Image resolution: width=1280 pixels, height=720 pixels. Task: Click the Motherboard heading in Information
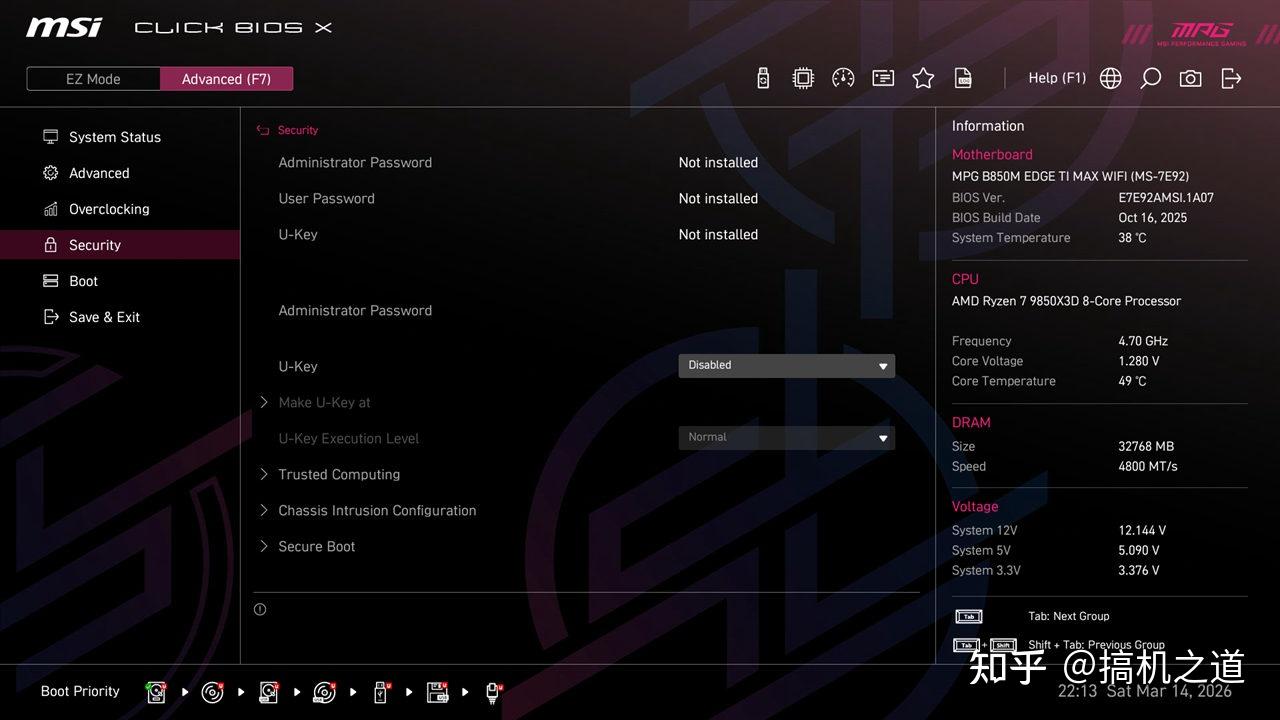point(992,154)
